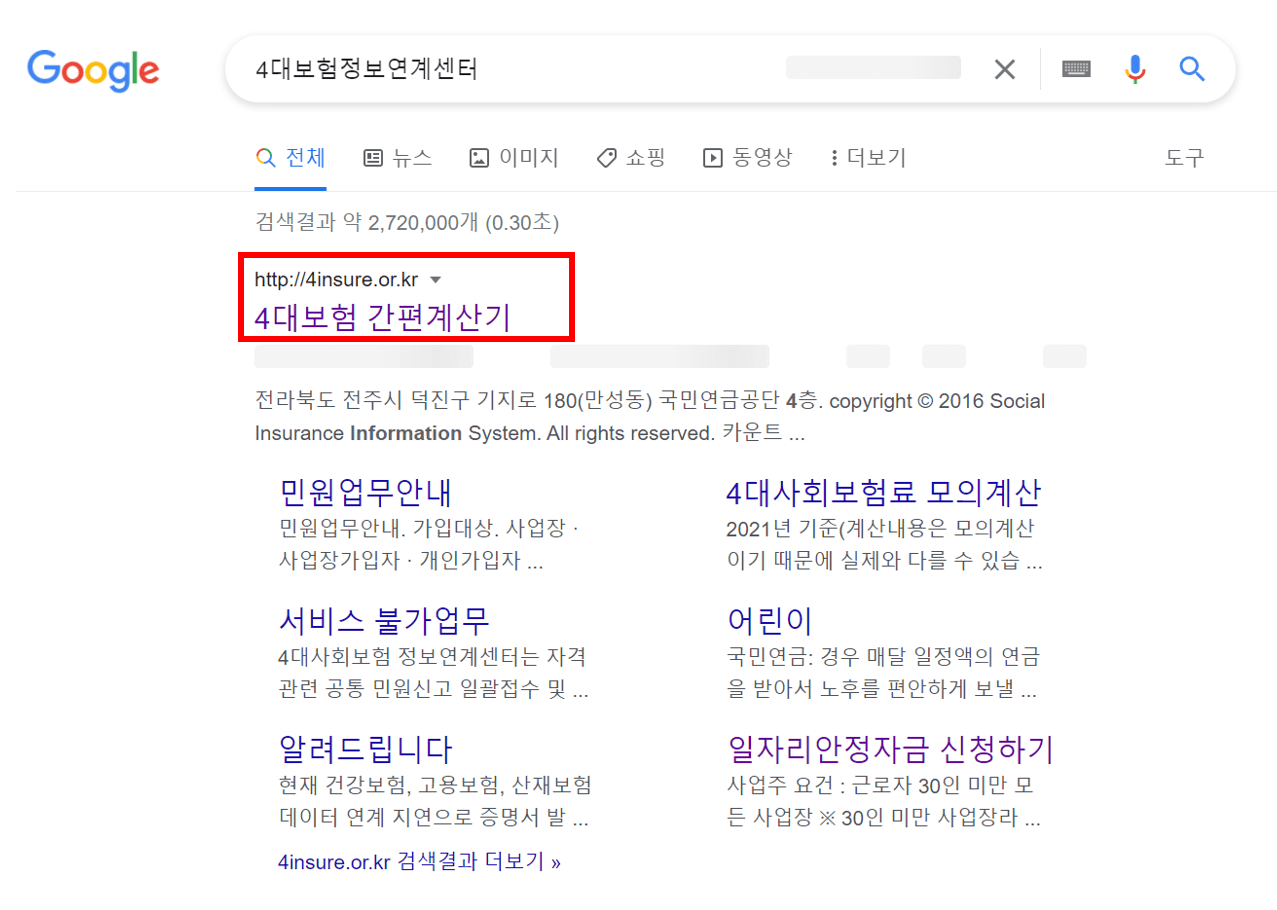
Task: Click the snippet text starting 전라북도 전주시 덕진구
Action: [650, 418]
